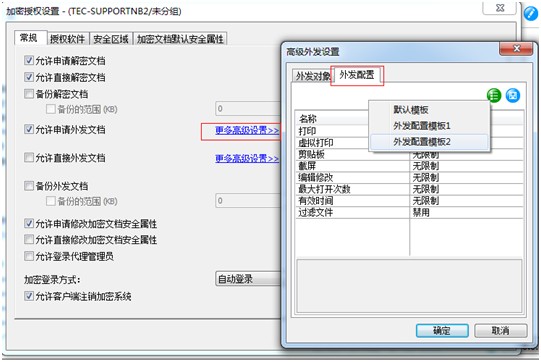Check 备份的范围 under 备份外发文档
This screenshot has width=541, height=362.
click(x=51, y=200)
